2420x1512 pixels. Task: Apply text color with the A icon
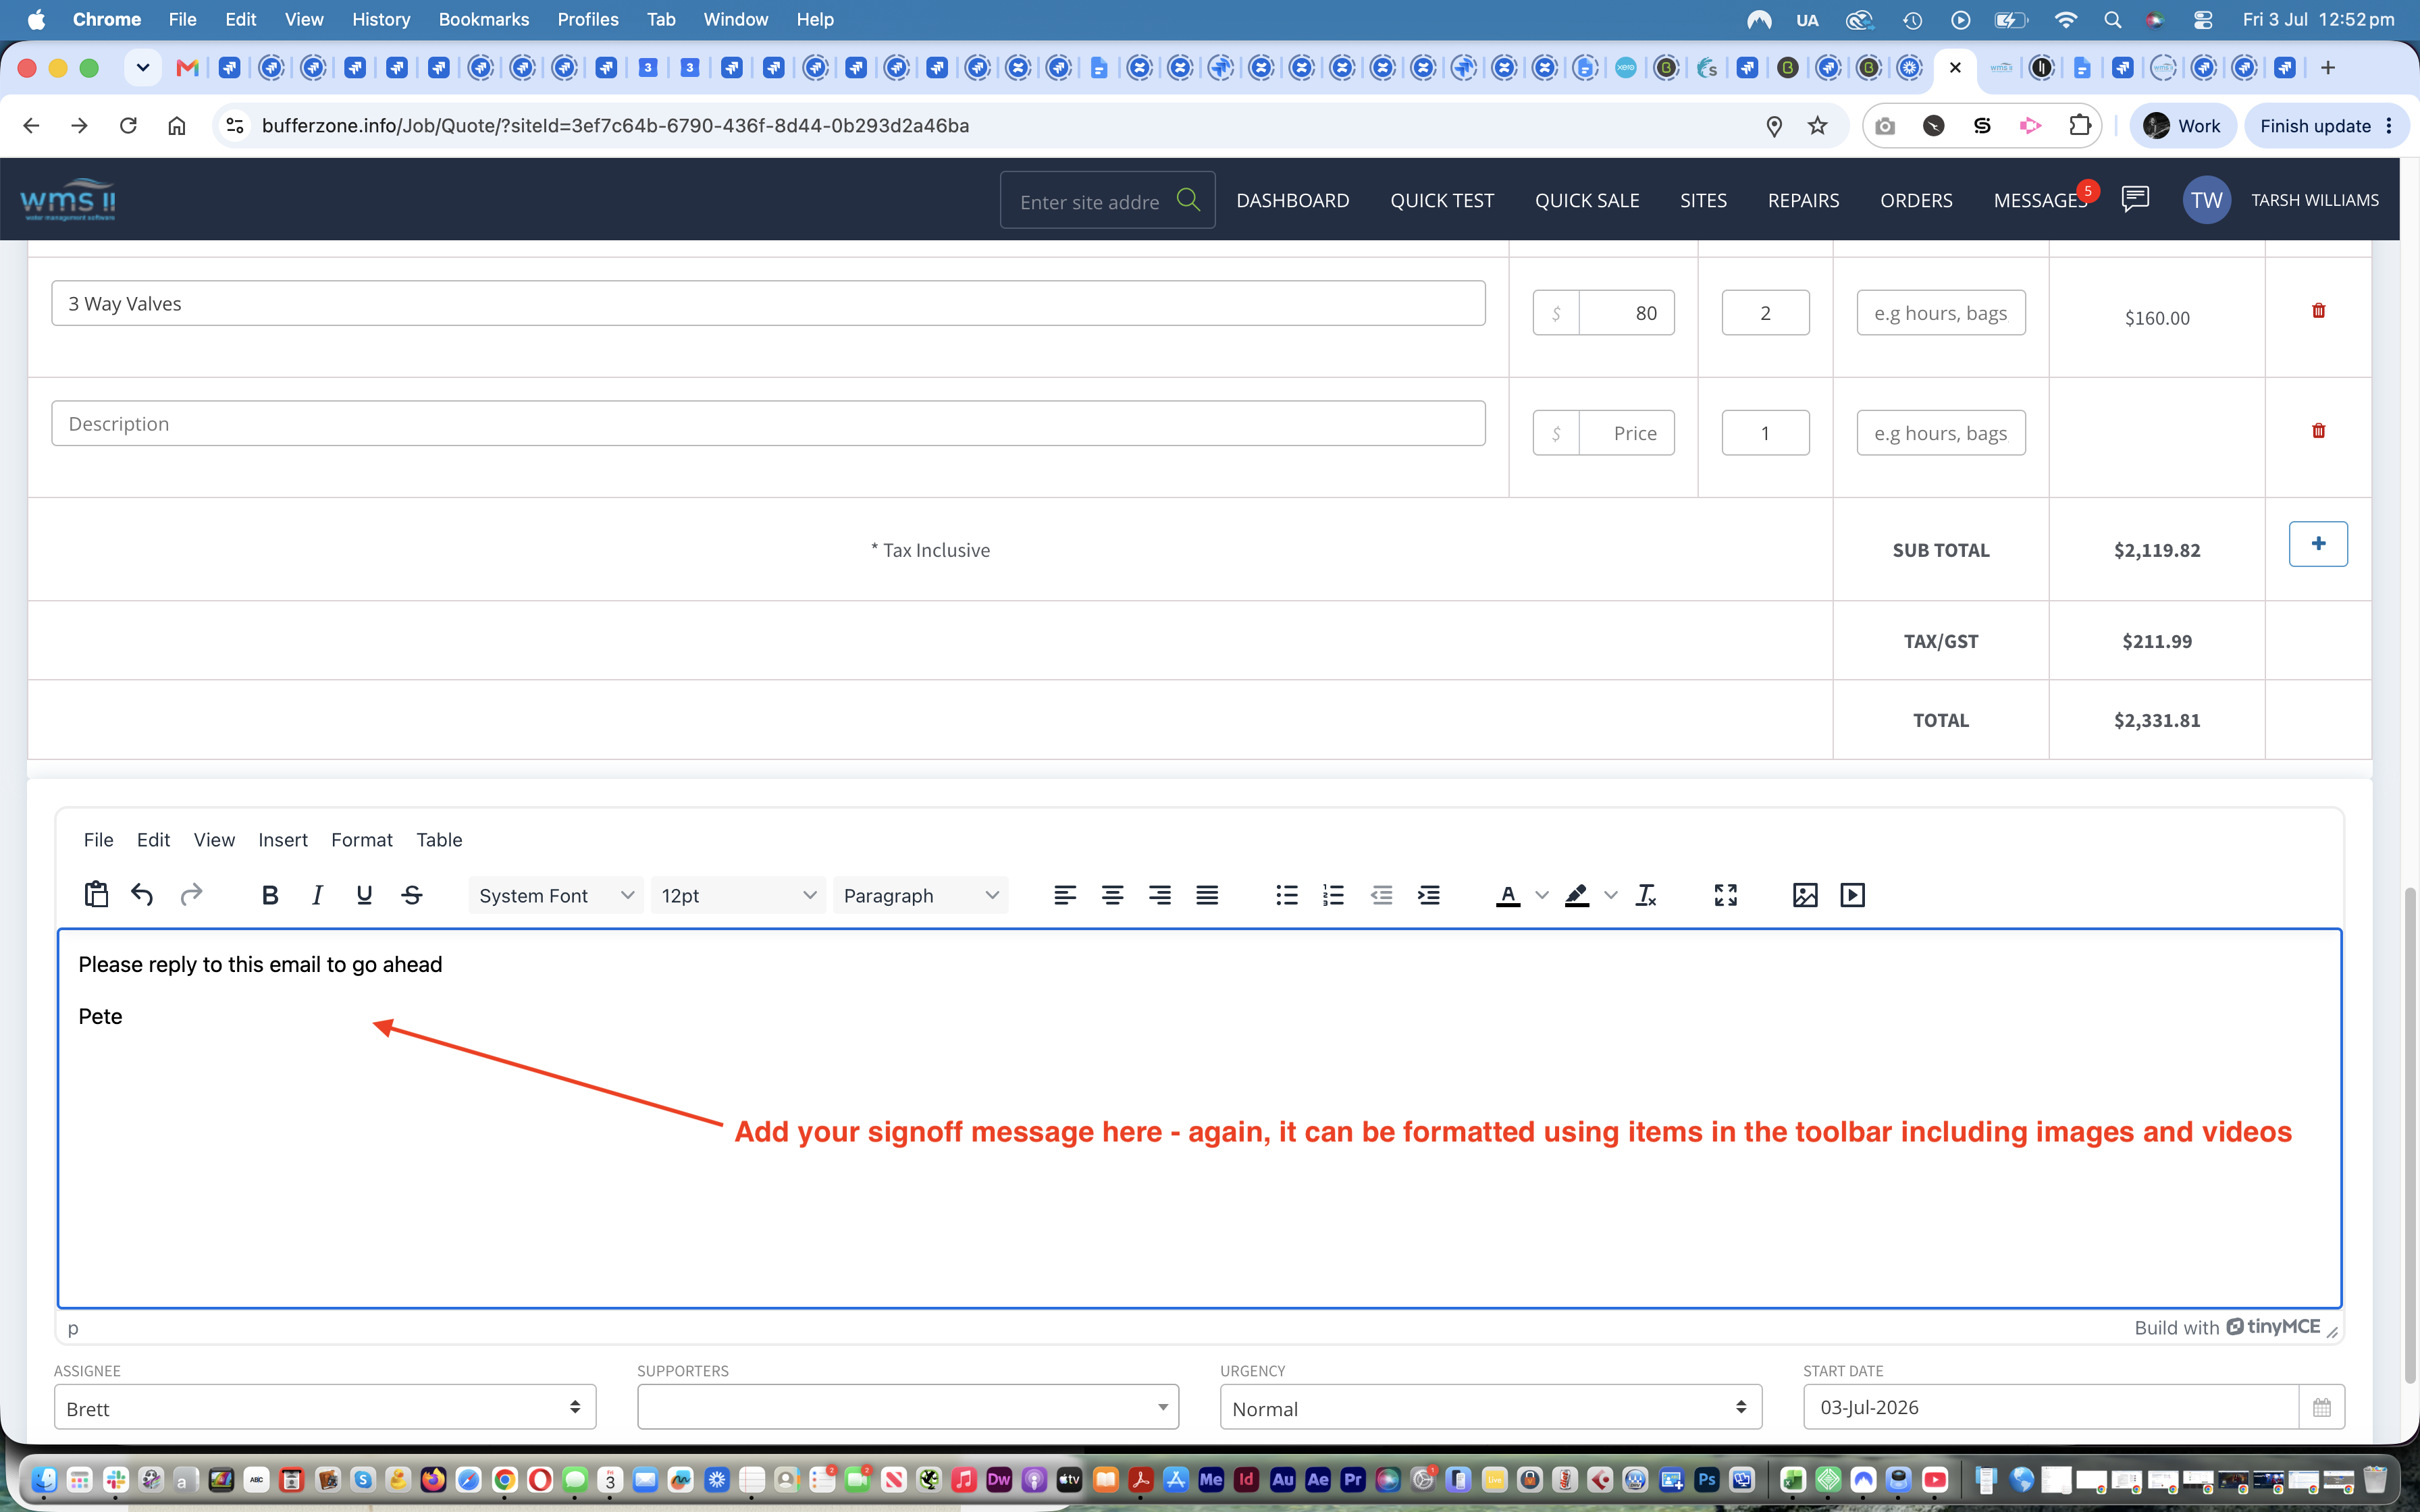(x=1508, y=895)
